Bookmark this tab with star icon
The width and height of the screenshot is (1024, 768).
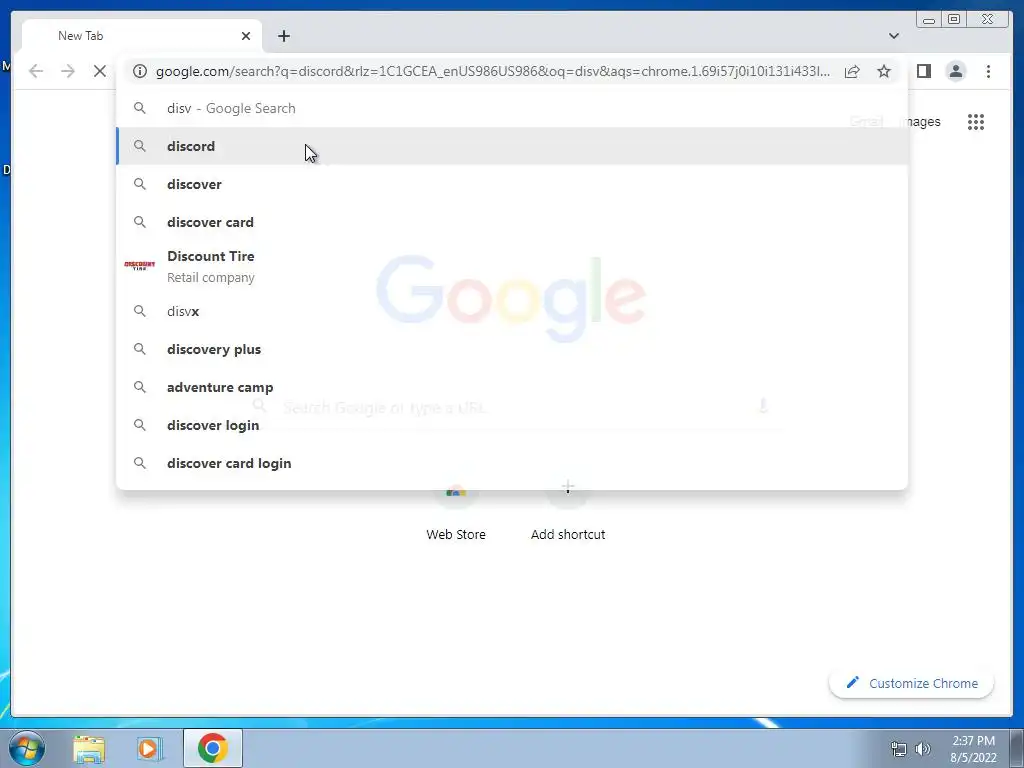coord(884,71)
